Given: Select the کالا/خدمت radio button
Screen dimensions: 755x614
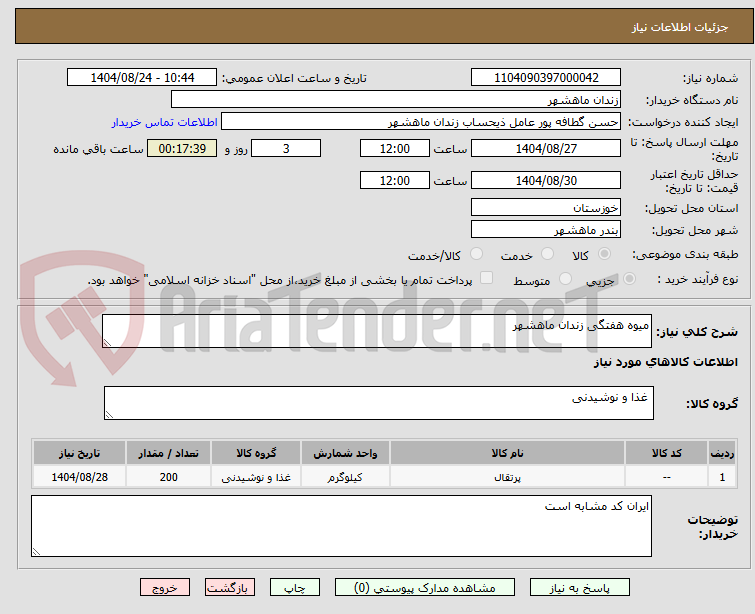Looking at the screenshot, I should (476, 254).
